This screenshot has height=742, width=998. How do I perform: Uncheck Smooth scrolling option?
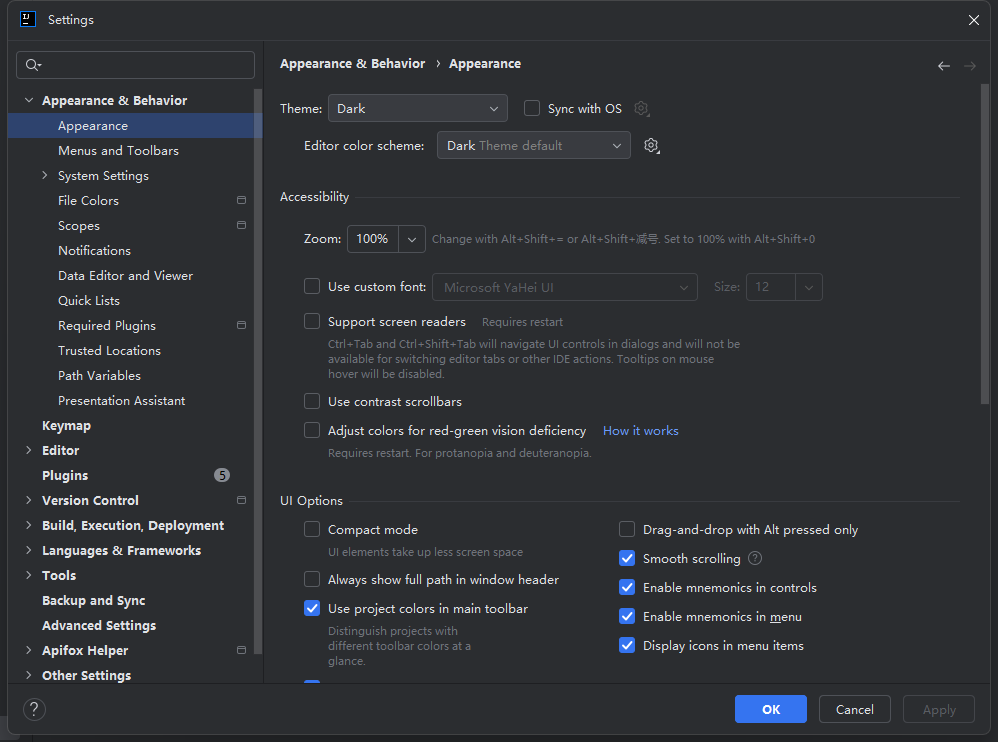tap(627, 558)
